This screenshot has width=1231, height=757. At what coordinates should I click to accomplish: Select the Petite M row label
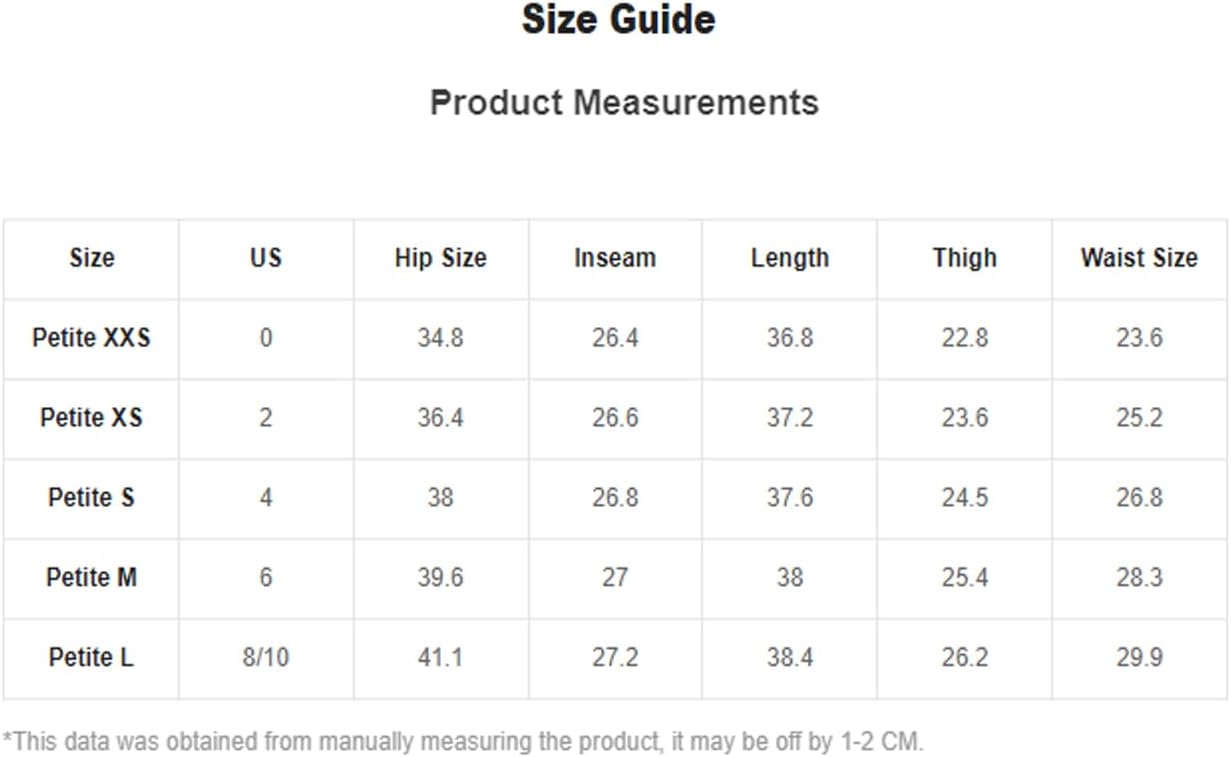pos(91,577)
